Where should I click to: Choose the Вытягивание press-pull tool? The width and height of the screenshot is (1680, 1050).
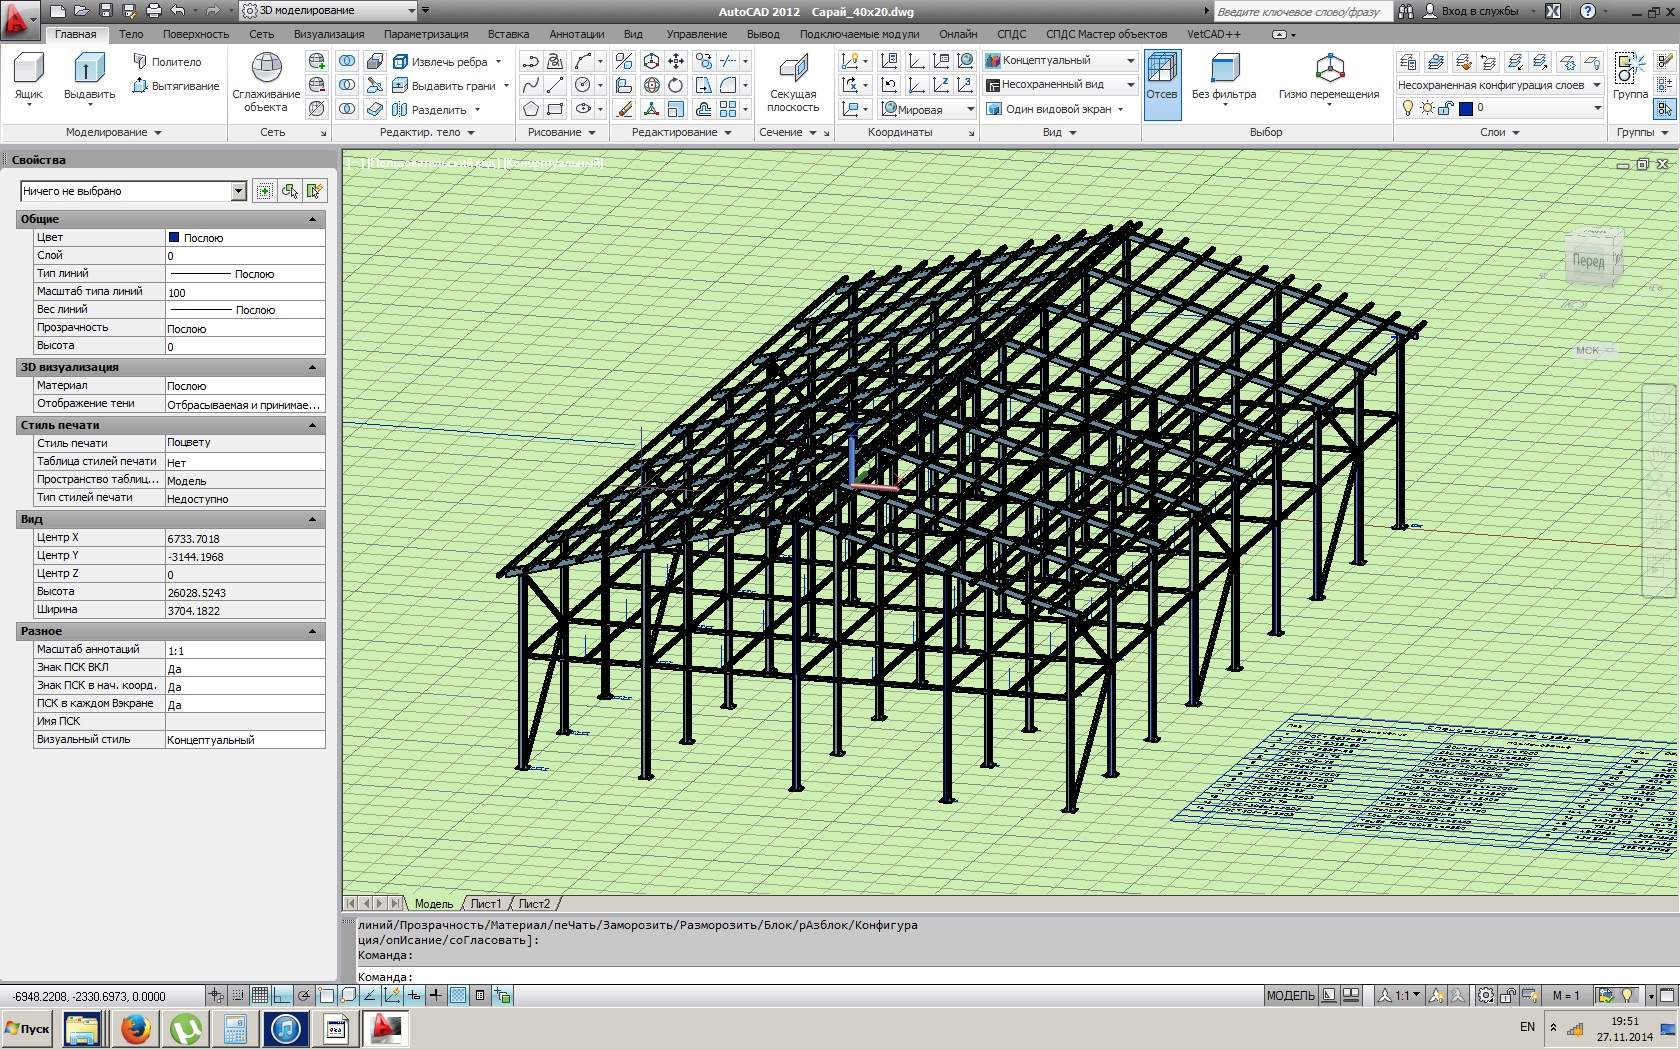(175, 86)
